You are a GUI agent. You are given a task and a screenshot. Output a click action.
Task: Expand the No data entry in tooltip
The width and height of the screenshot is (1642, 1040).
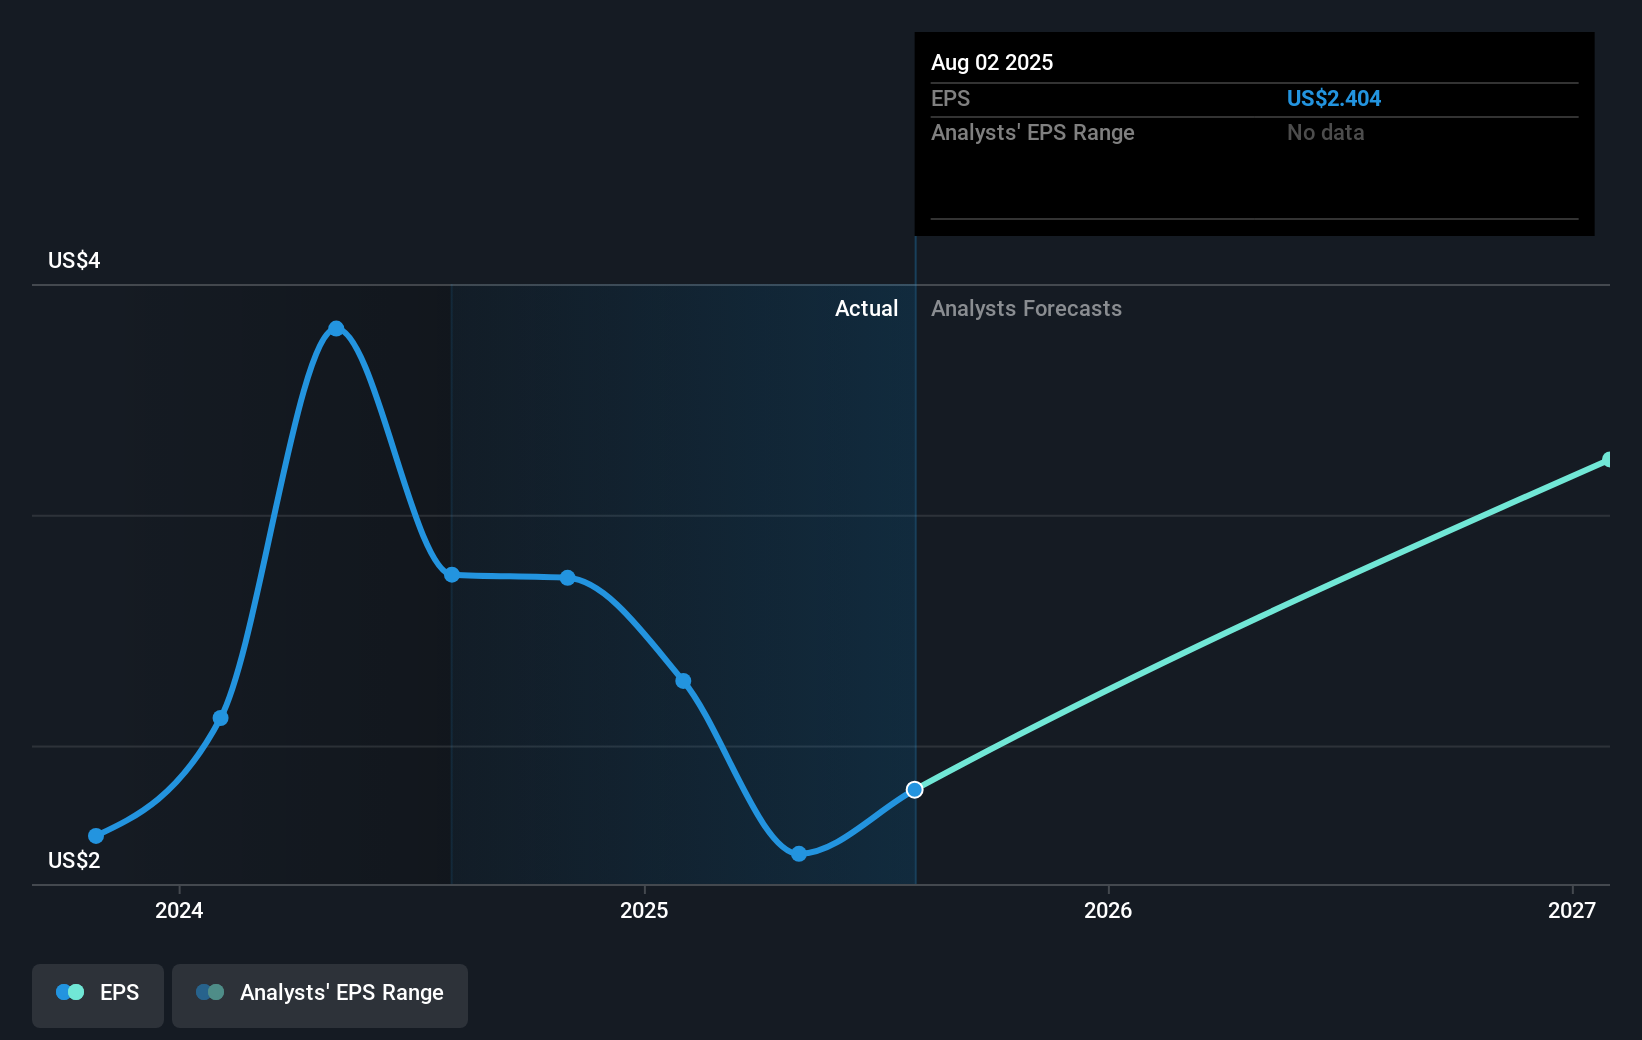pyautogui.click(x=1325, y=132)
